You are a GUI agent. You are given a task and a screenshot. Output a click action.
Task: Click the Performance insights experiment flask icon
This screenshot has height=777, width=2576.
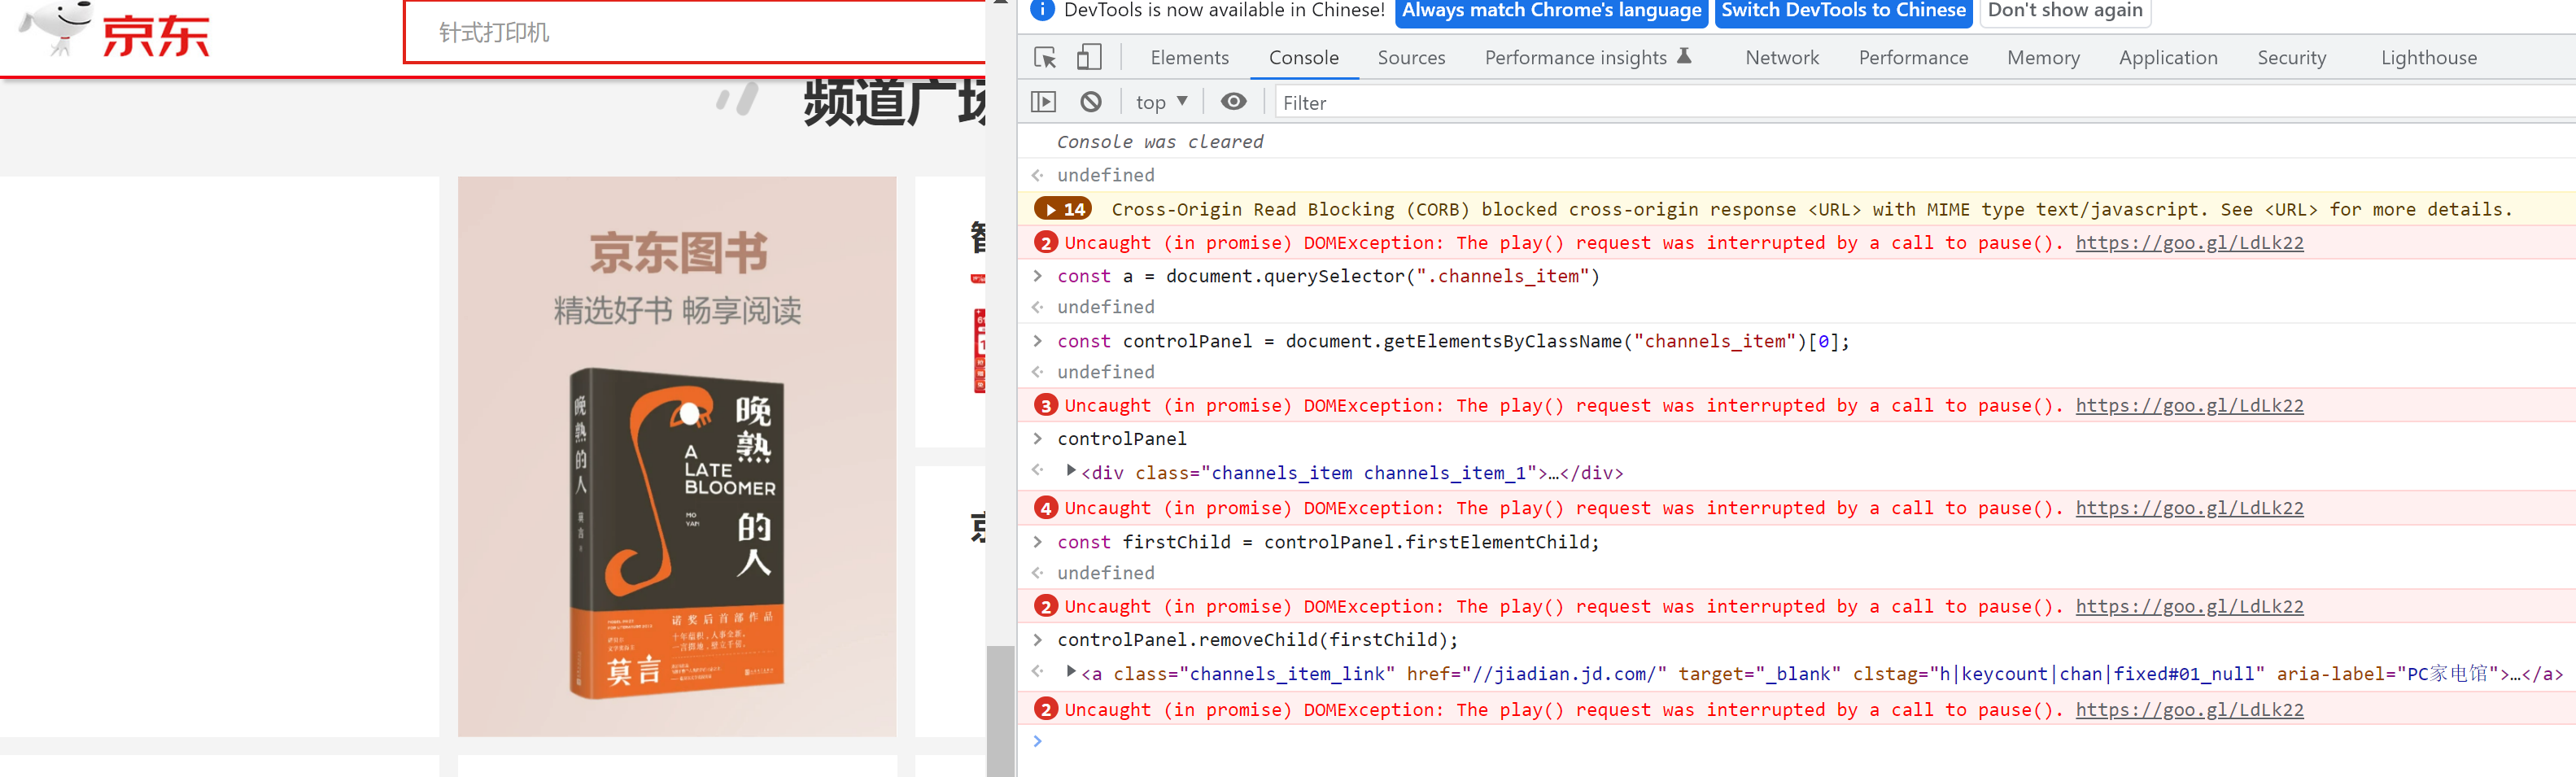[1684, 56]
